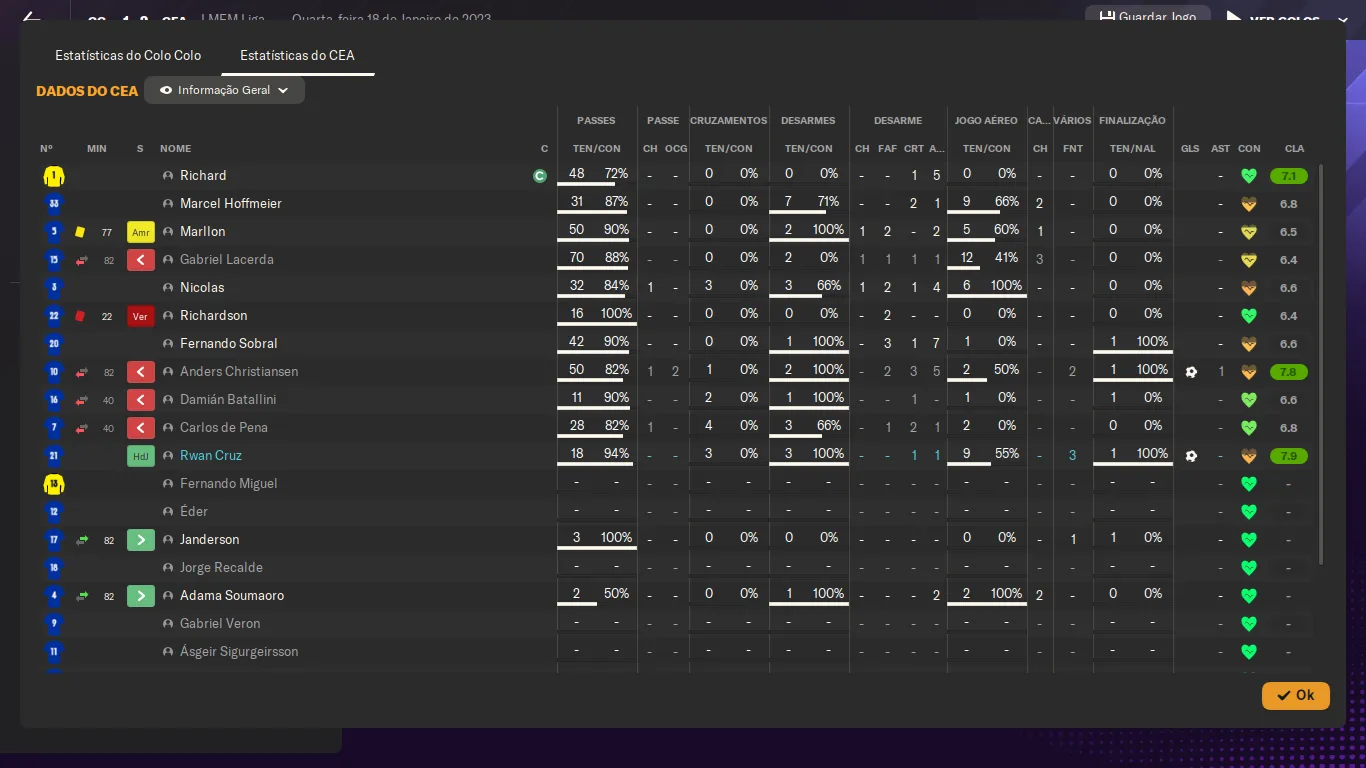The height and width of the screenshot is (768, 1366).
Task: Click Damián Batallini's red substitution badge
Action: pyautogui.click(x=141, y=400)
